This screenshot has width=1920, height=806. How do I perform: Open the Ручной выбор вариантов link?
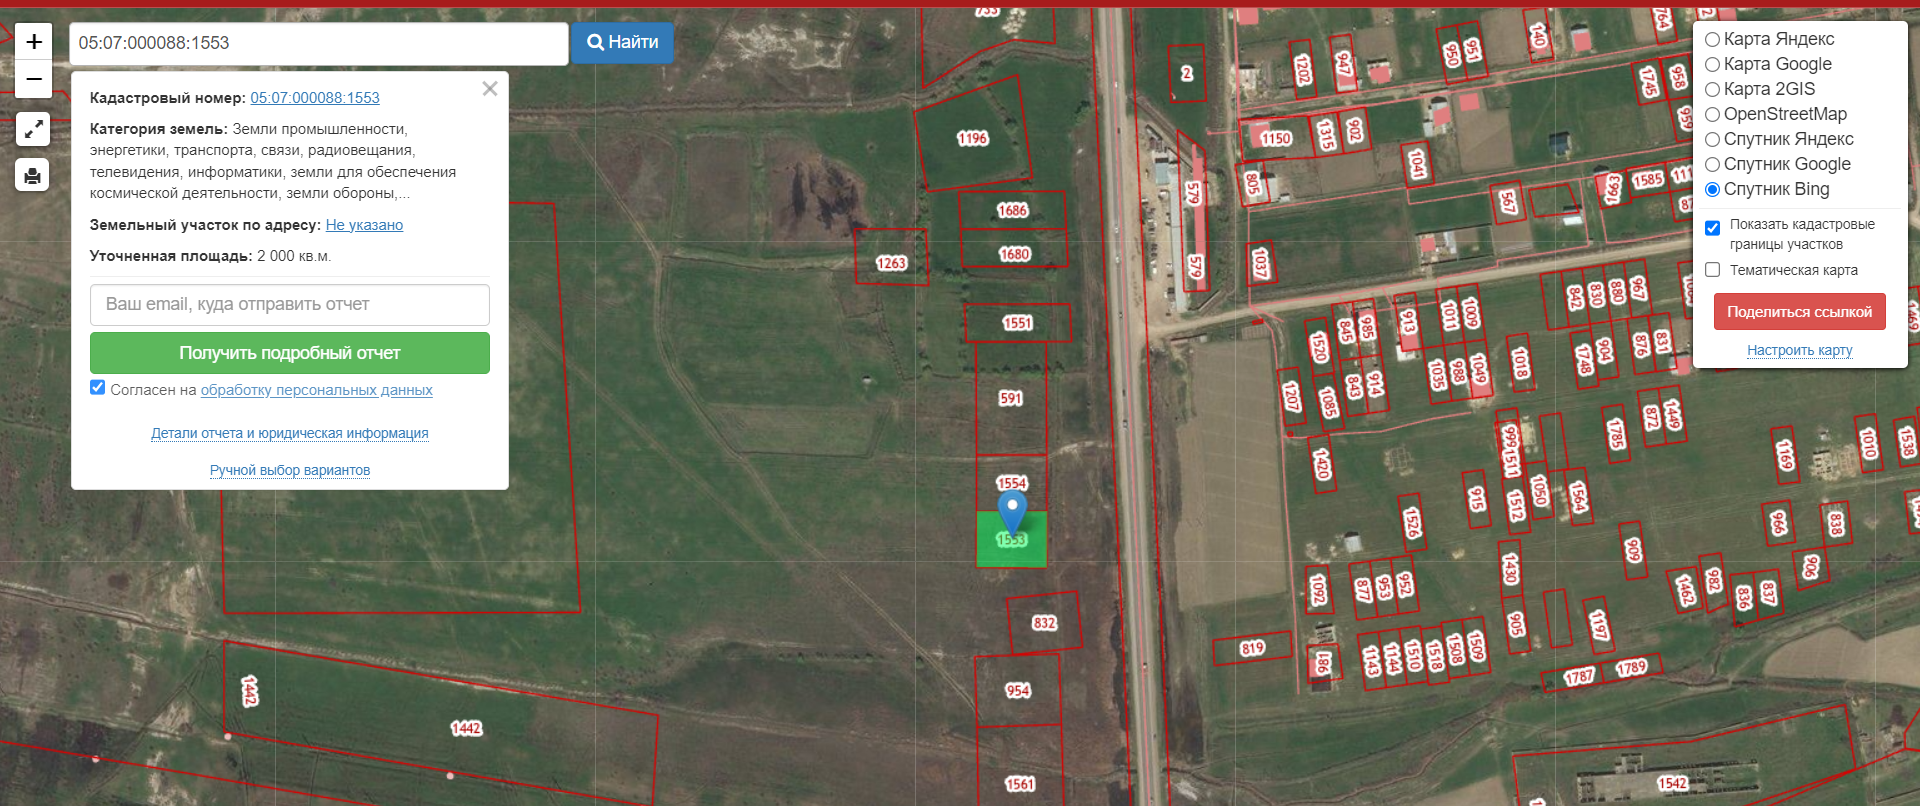290,470
